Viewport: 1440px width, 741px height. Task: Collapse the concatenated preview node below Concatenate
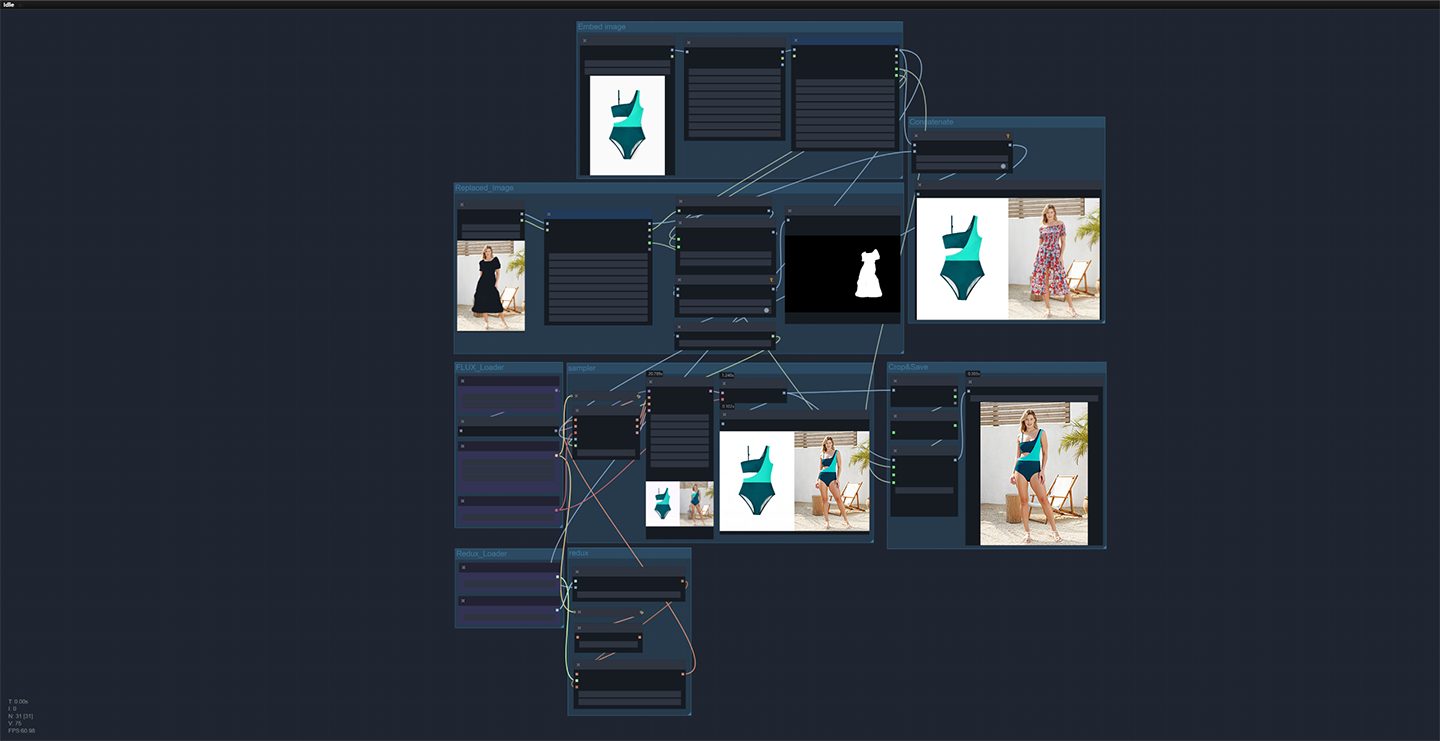click(920, 185)
